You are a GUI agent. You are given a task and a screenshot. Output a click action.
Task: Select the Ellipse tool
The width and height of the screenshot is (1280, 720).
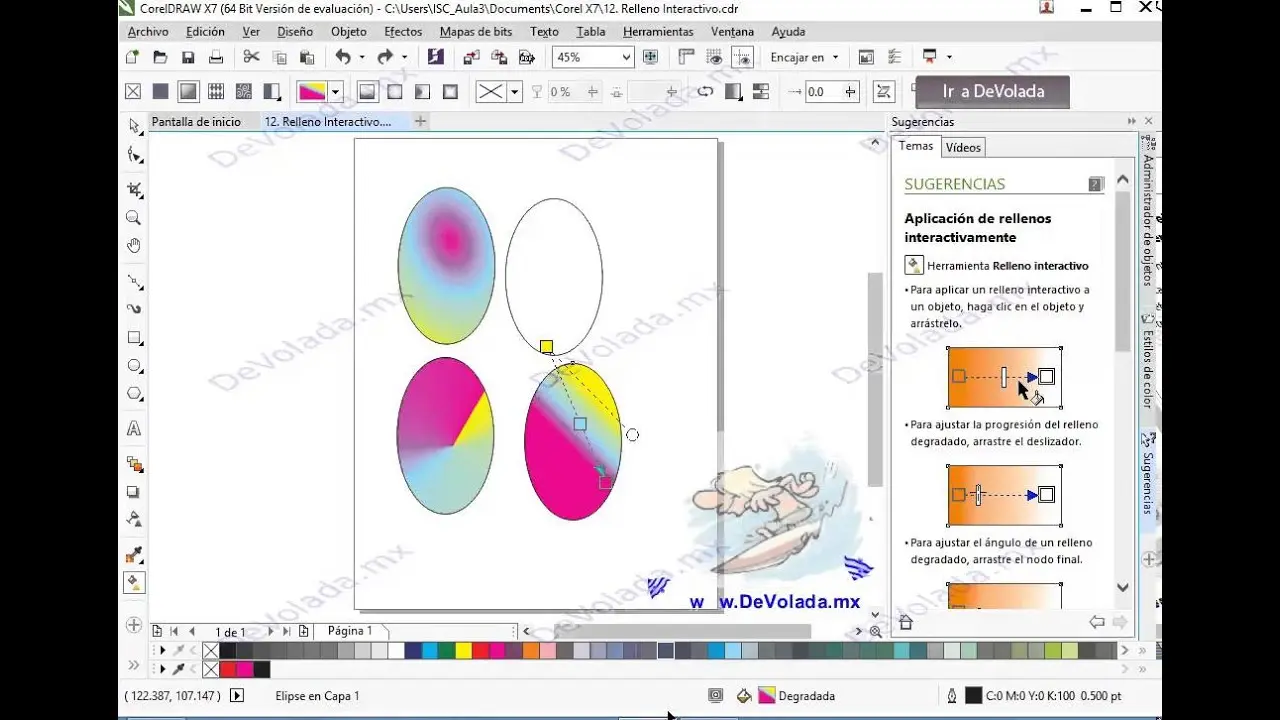coord(134,366)
